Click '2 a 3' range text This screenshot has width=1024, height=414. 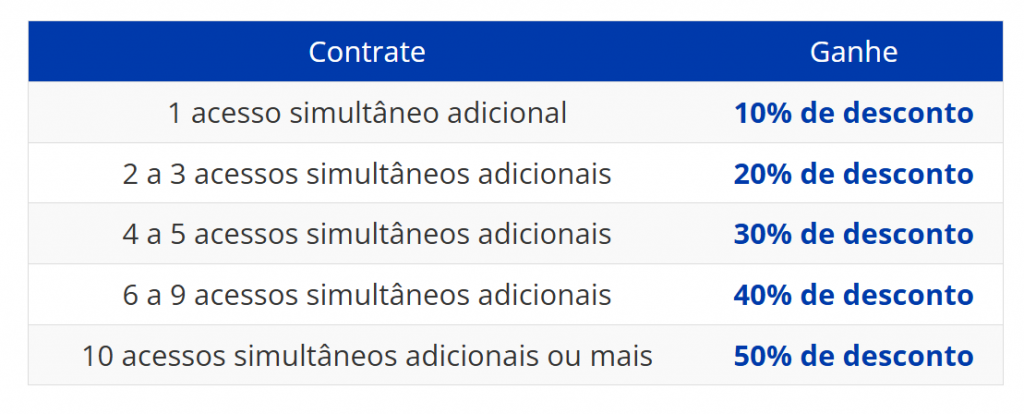point(154,174)
